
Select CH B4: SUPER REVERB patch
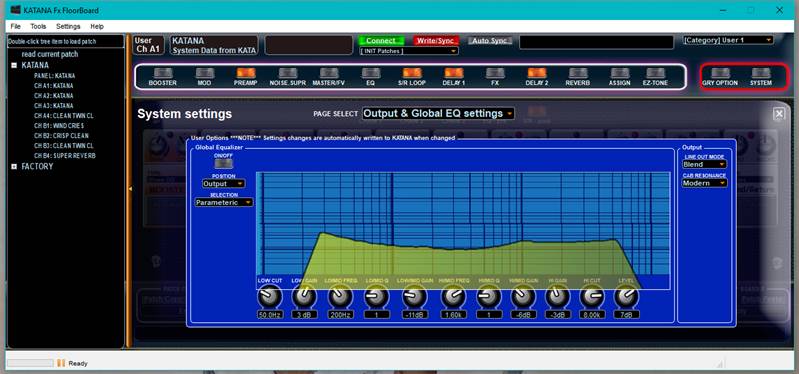65,155
